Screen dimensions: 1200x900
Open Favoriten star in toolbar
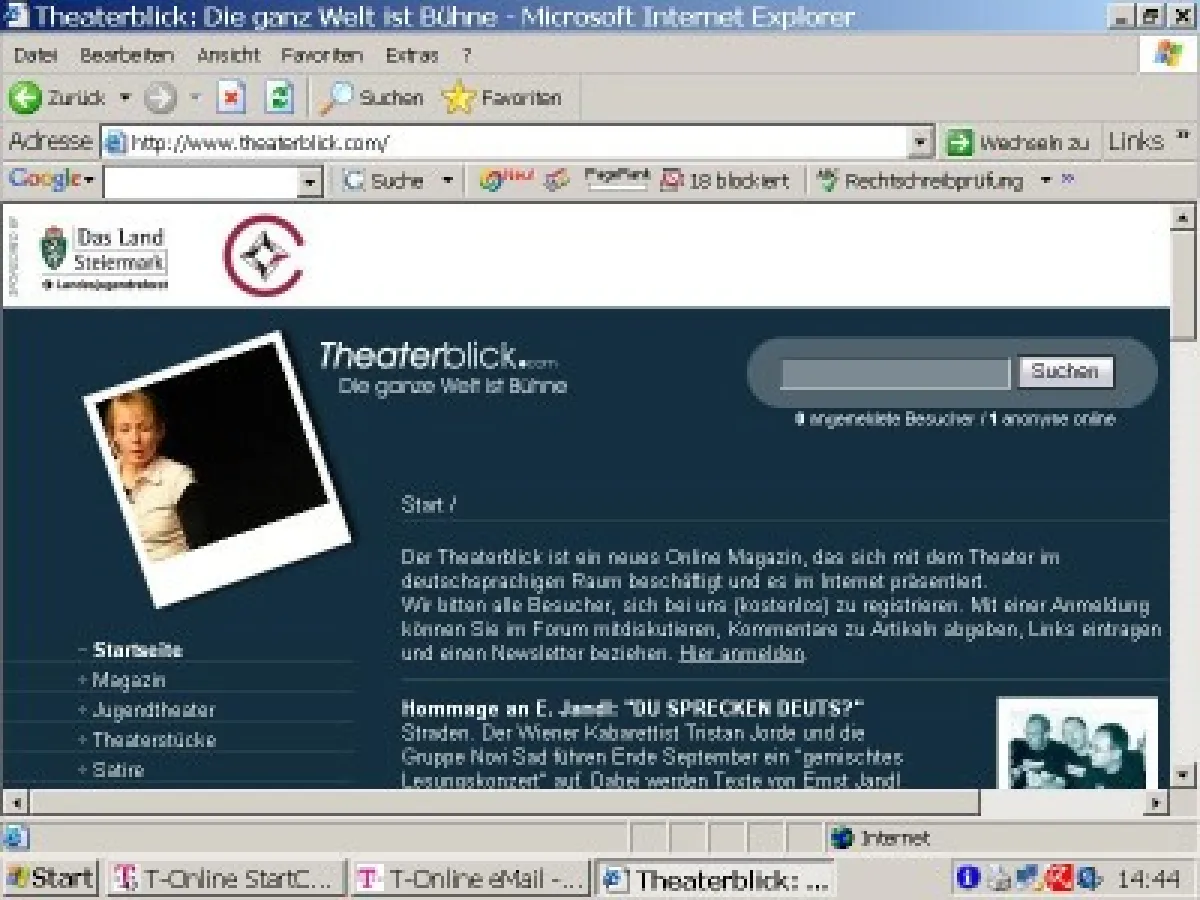[459, 98]
